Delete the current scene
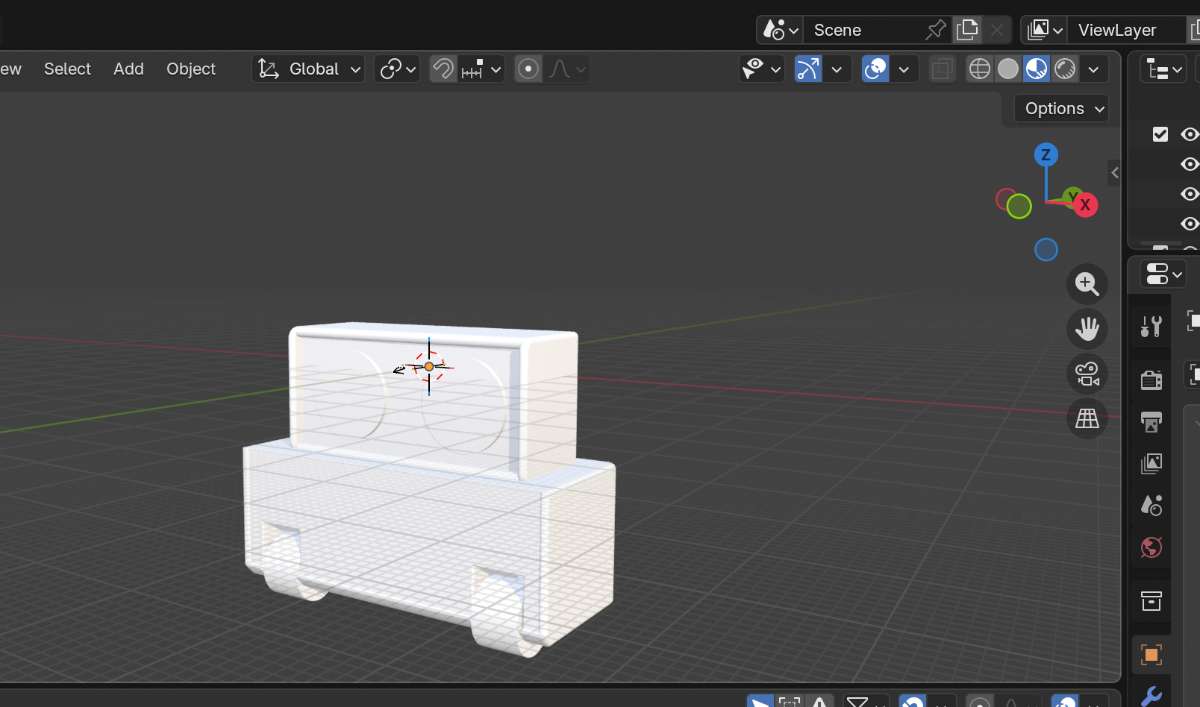 point(997,30)
